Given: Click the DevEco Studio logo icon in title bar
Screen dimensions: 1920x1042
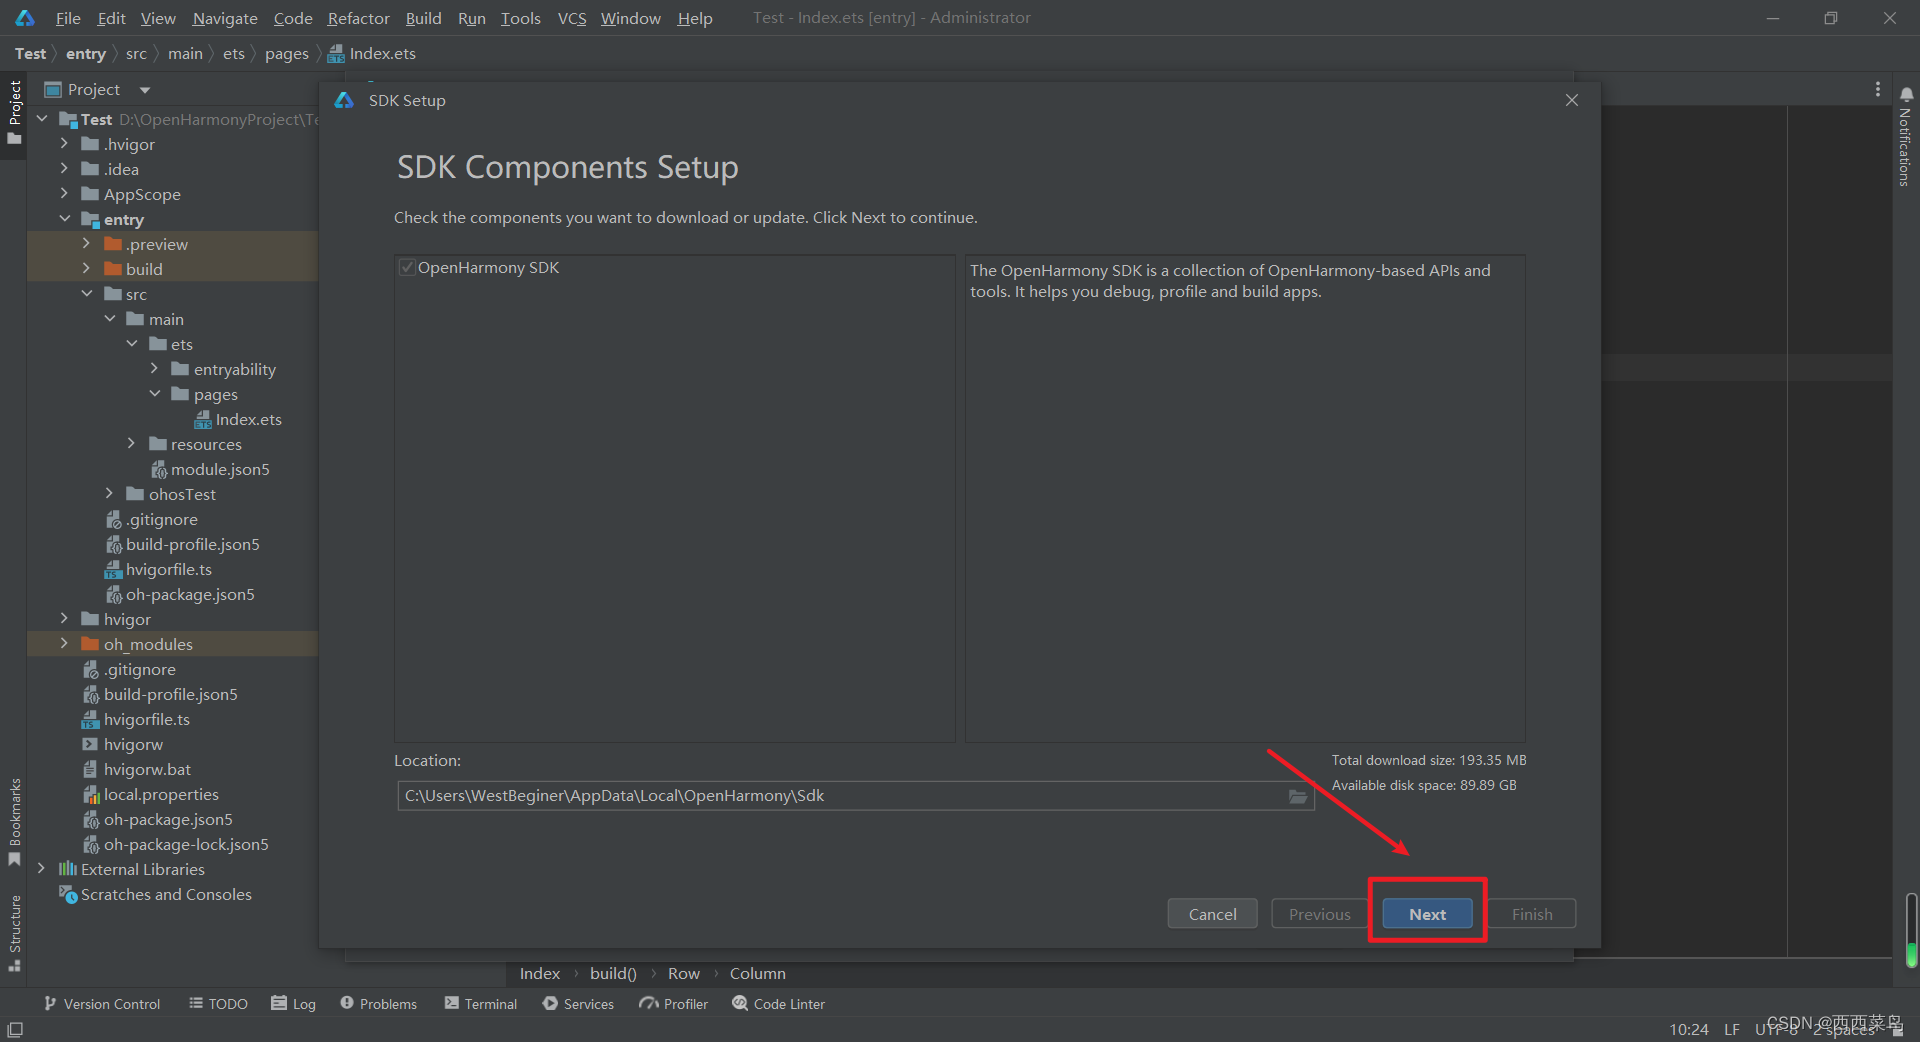Looking at the screenshot, I should point(25,18).
